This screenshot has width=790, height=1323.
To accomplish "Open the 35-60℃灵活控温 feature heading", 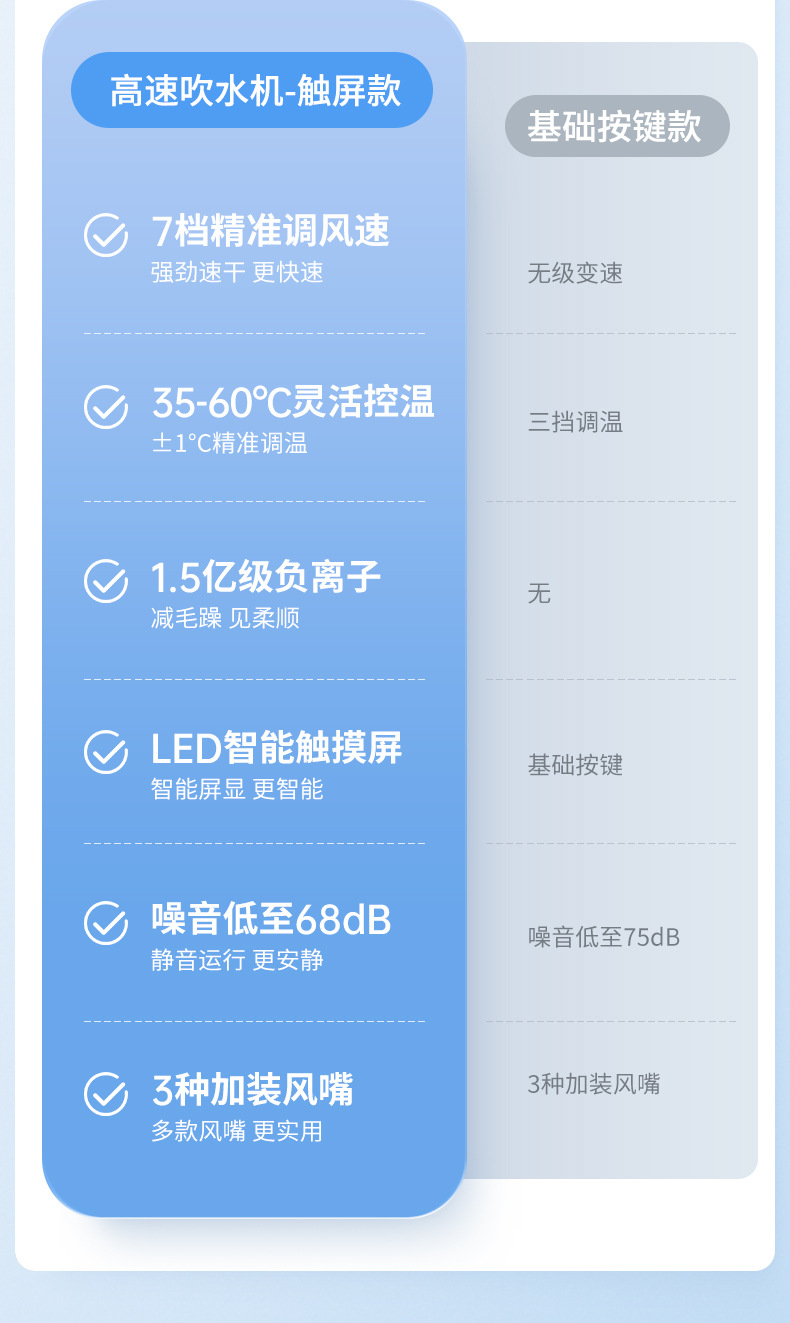I will [293, 403].
